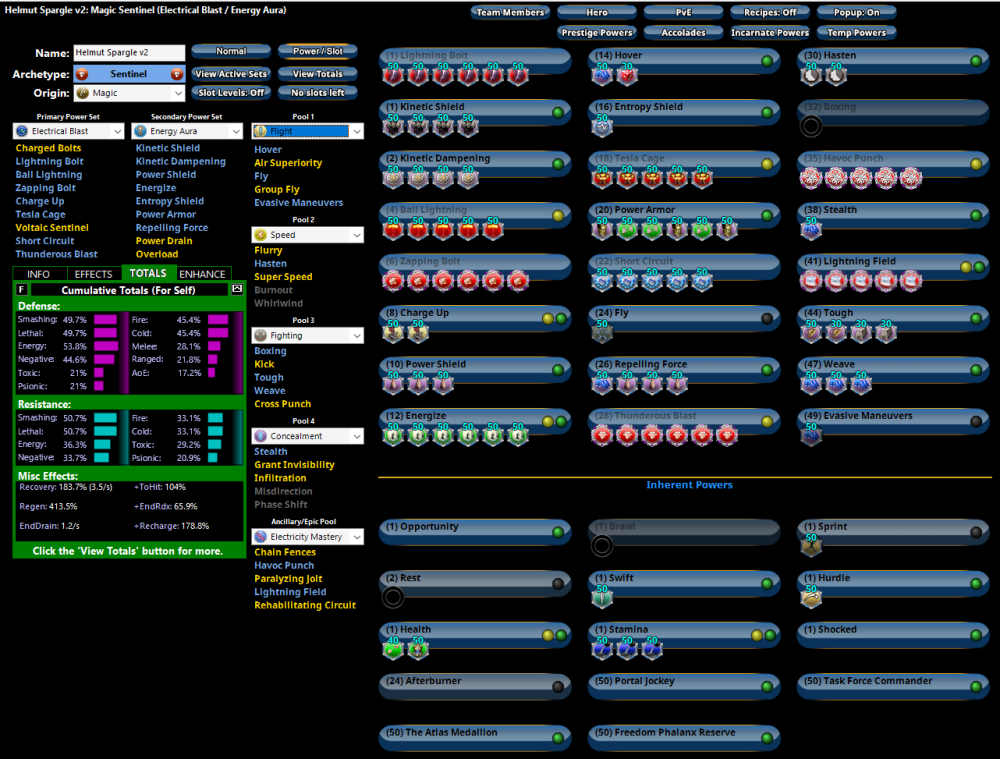1000x759 pixels.
Task: Click the first enhancement slot under Hasten
Action: [x=811, y=75]
